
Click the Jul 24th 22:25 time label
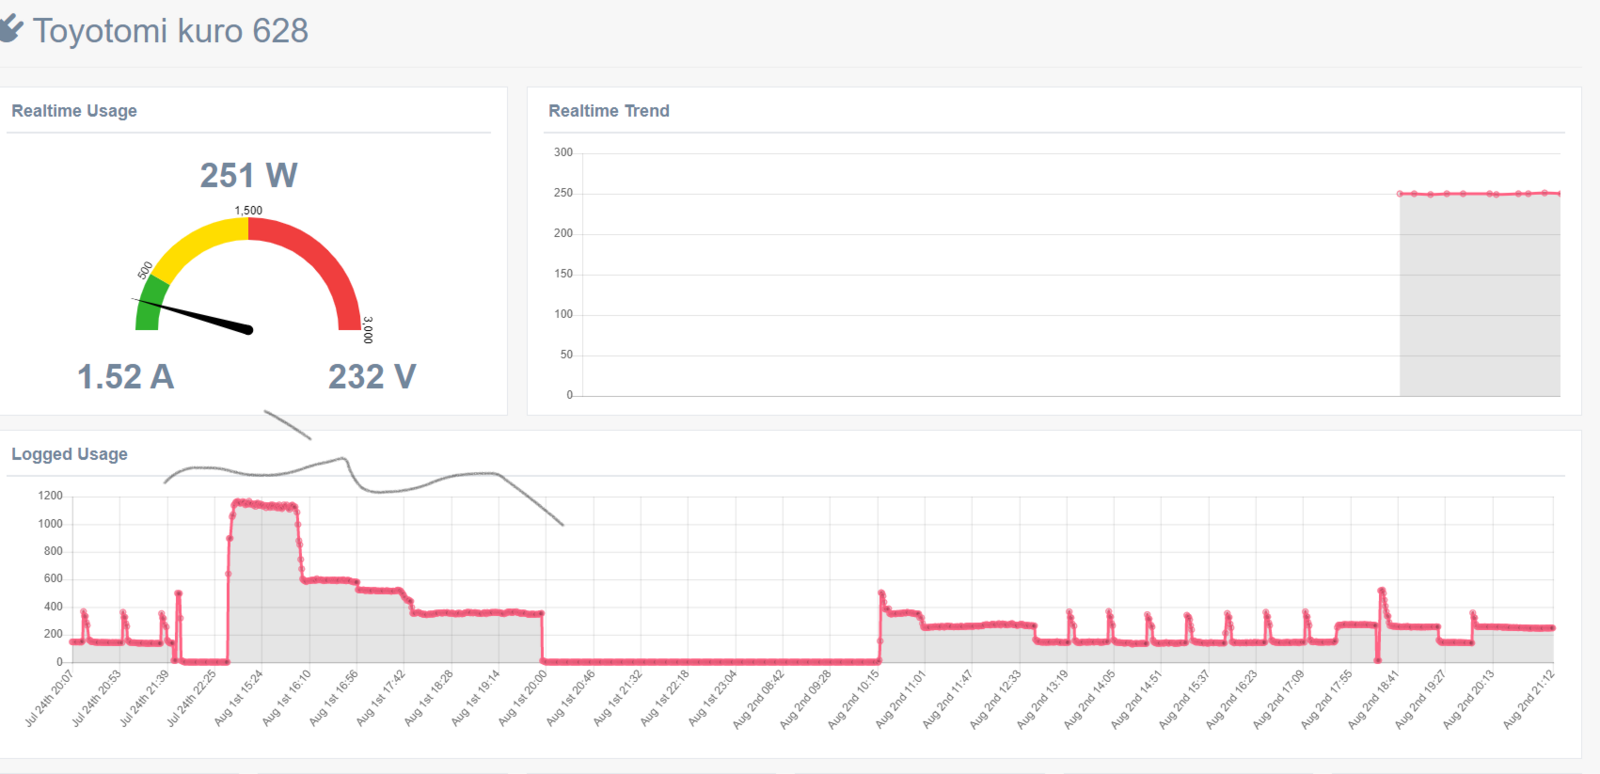click(x=192, y=697)
